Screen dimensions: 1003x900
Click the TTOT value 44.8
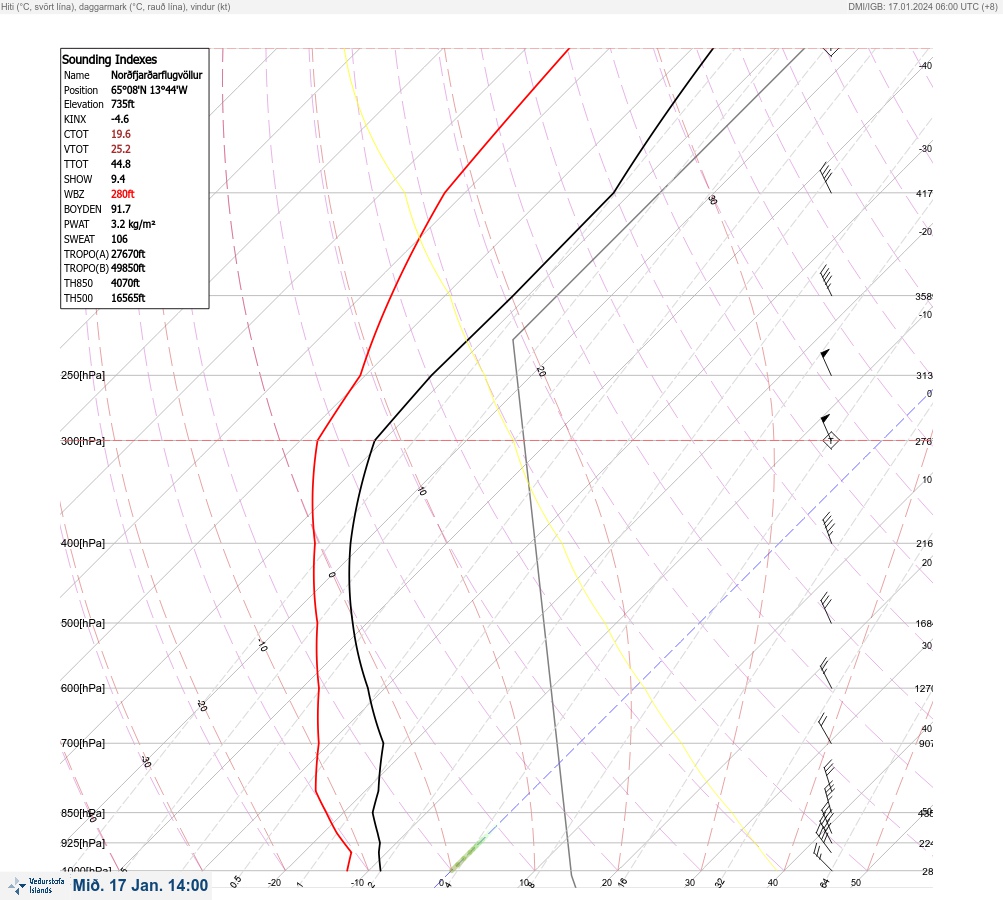click(121, 164)
